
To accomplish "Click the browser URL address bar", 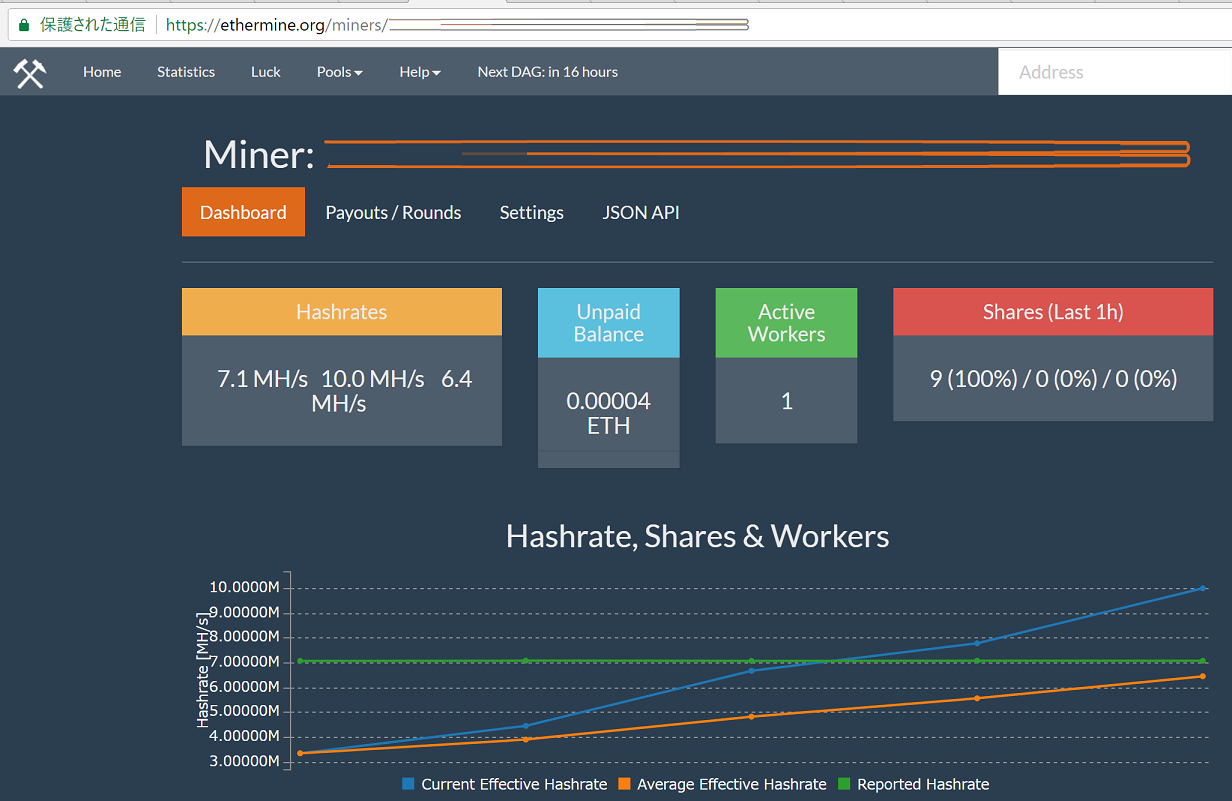I will pyautogui.click(x=600, y=25).
